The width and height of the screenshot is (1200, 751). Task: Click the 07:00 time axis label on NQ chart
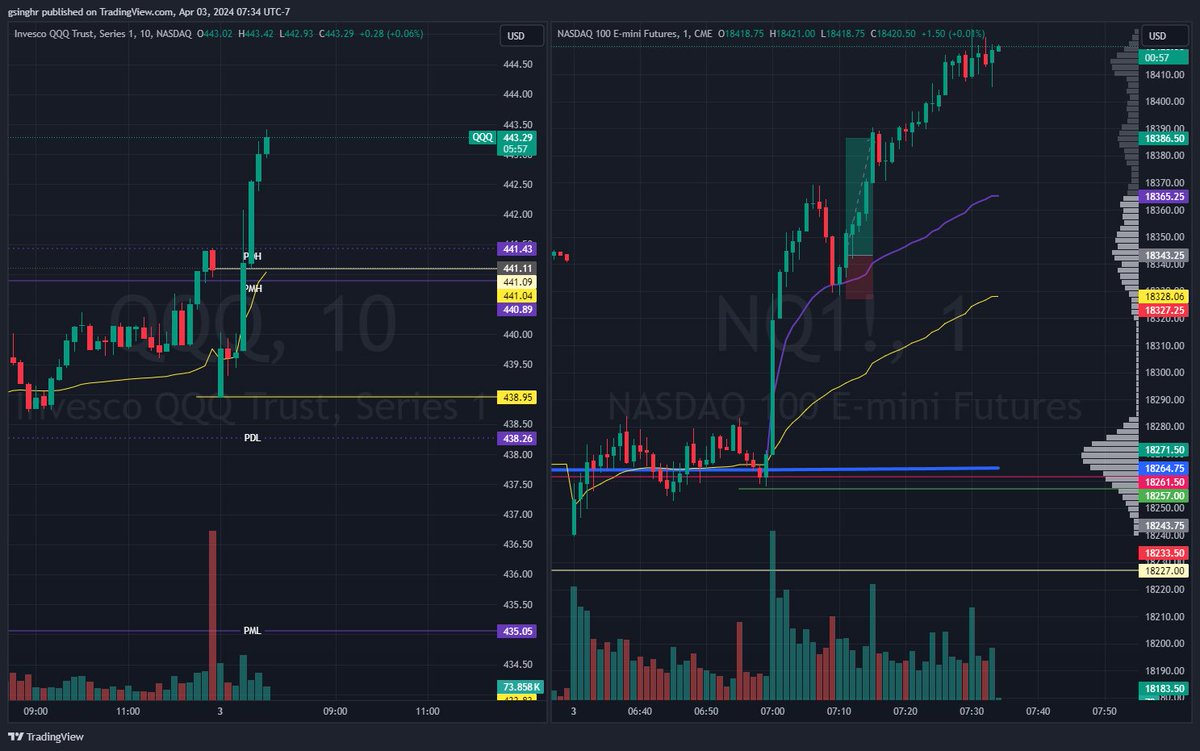(773, 711)
